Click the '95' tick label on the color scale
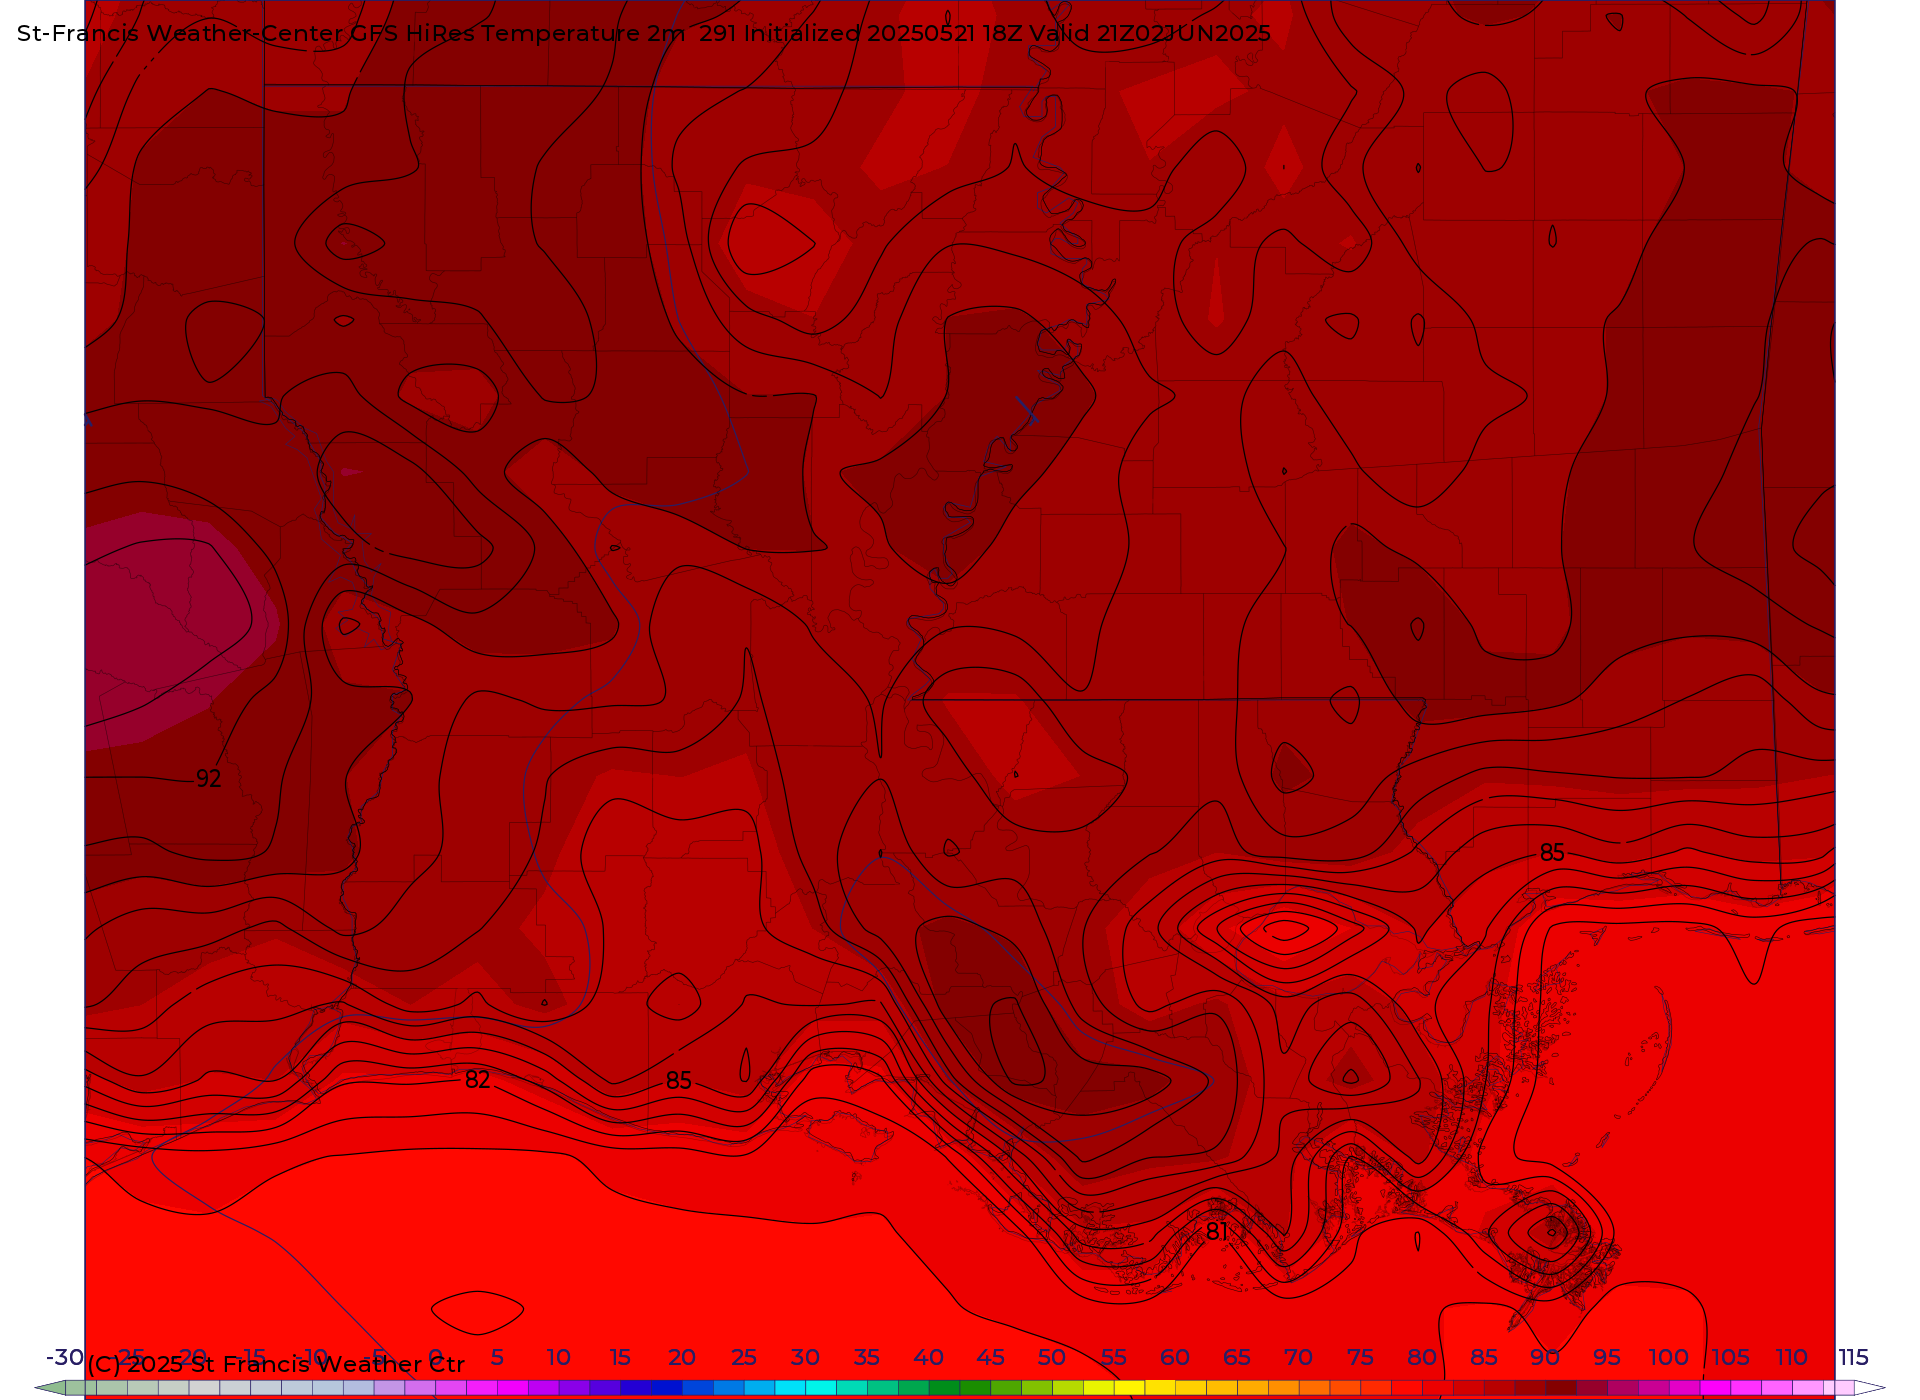Screen dimensions: 1920x1400 [x=1607, y=1357]
